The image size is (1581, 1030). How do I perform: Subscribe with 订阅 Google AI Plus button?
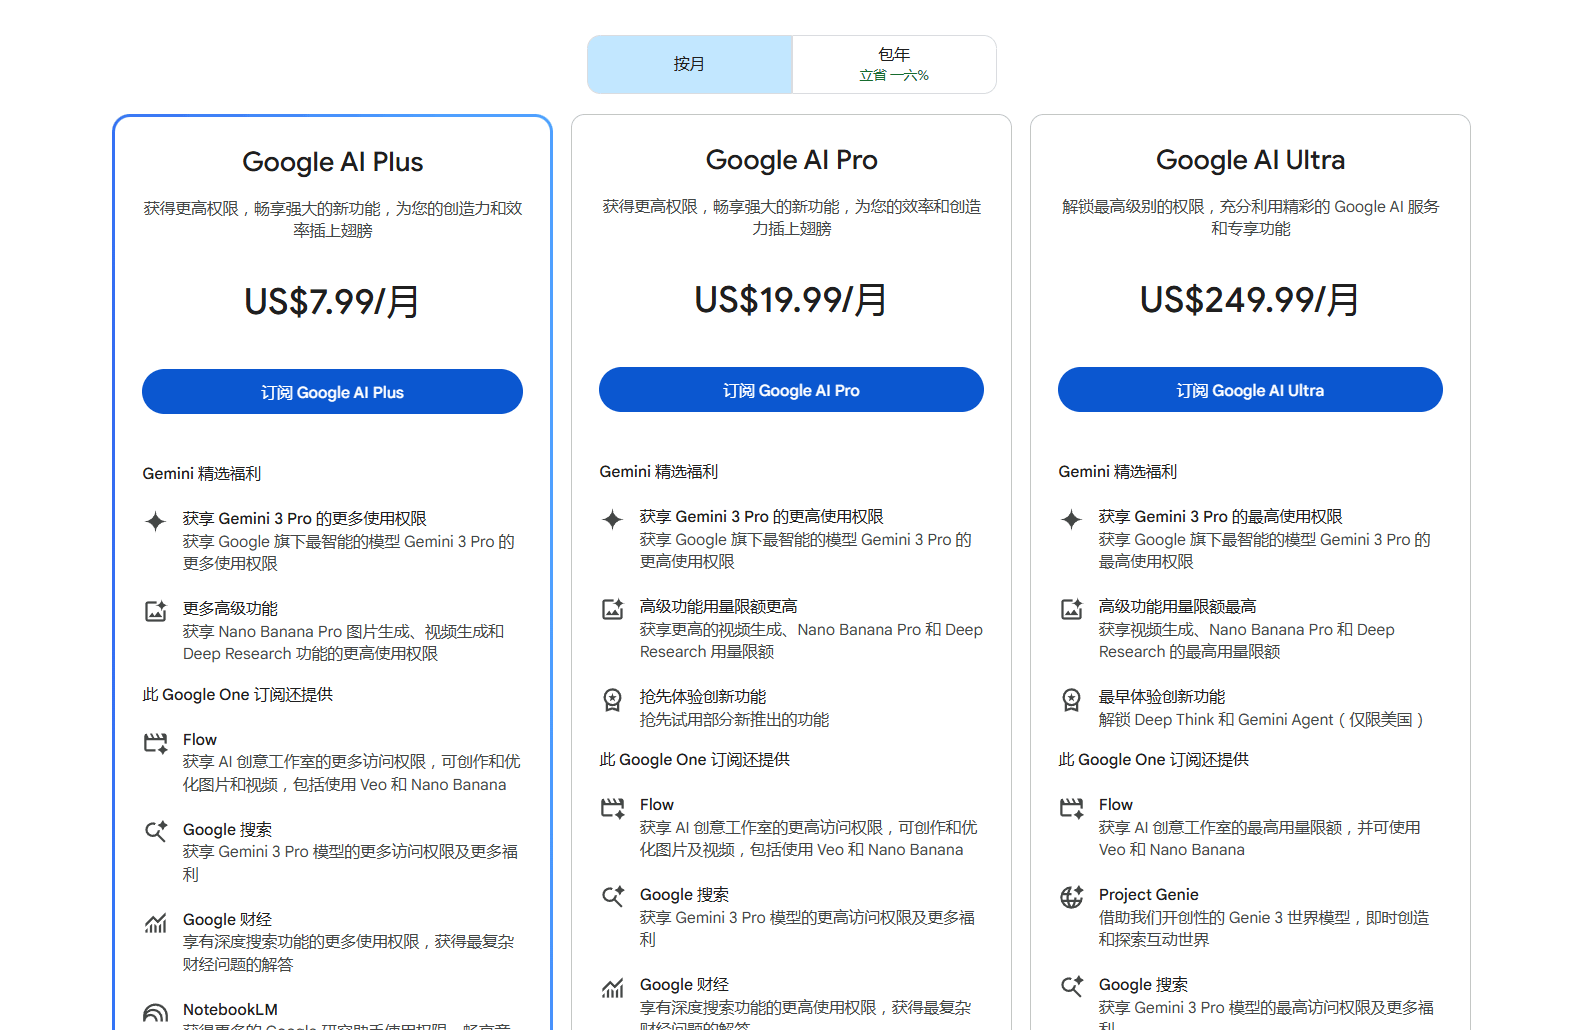point(332,392)
